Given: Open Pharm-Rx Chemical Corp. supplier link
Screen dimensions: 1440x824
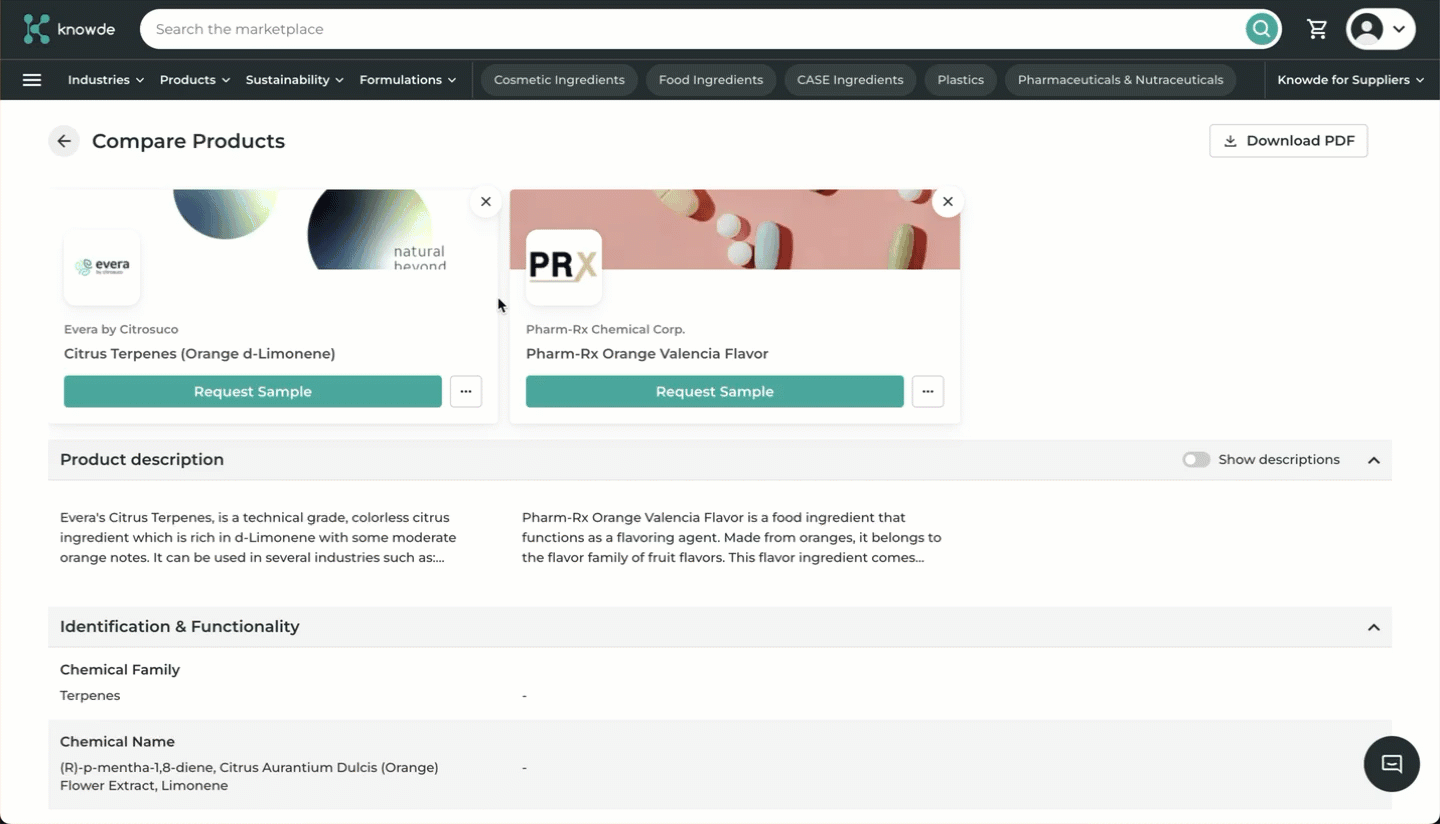Looking at the screenshot, I should point(606,329).
